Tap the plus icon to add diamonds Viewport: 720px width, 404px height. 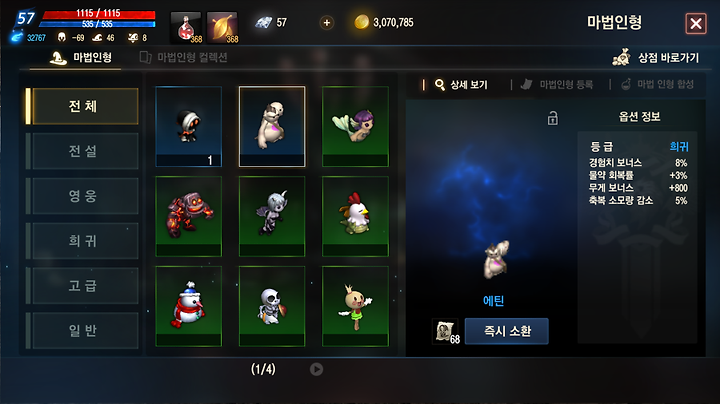(x=326, y=22)
